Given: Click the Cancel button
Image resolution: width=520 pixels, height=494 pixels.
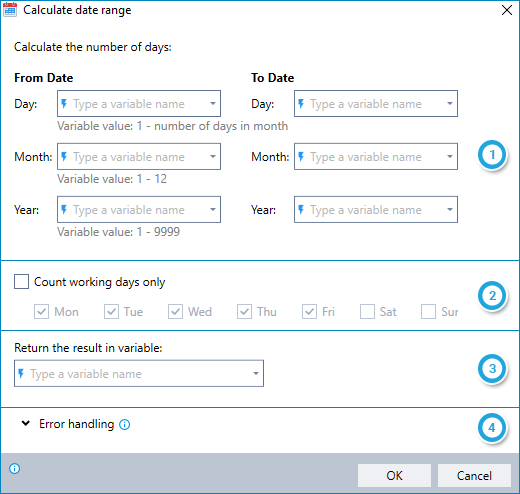Looking at the screenshot, I should pyautogui.click(x=474, y=475).
